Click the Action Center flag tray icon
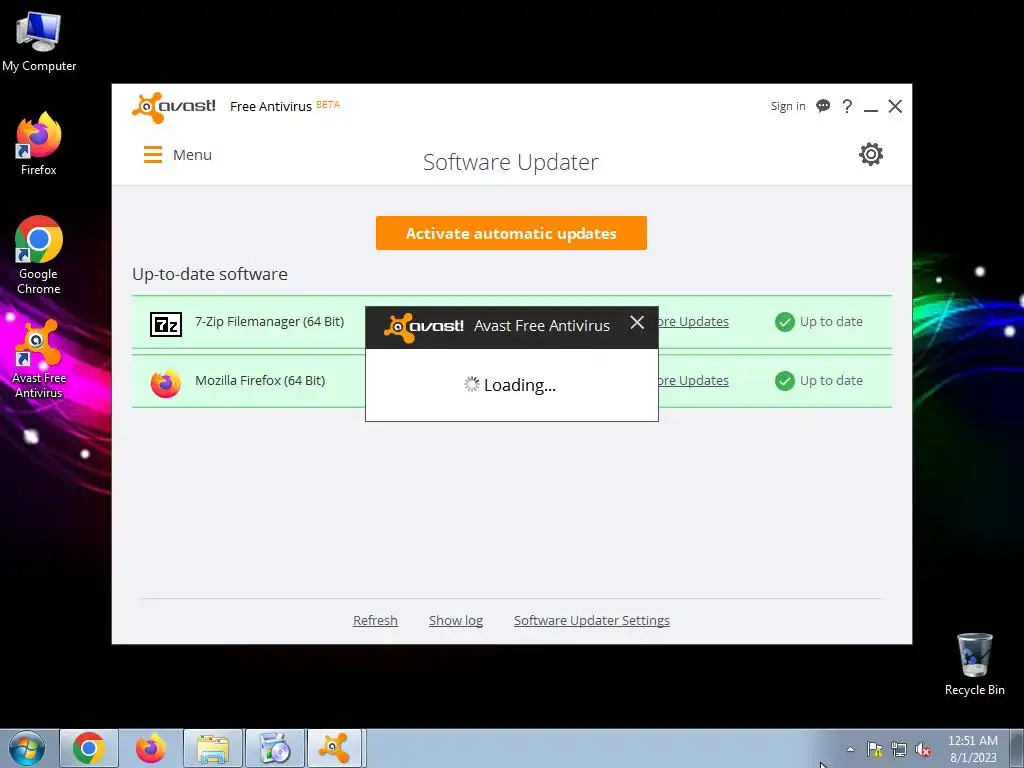Screen dimensions: 1024x768 (874, 750)
